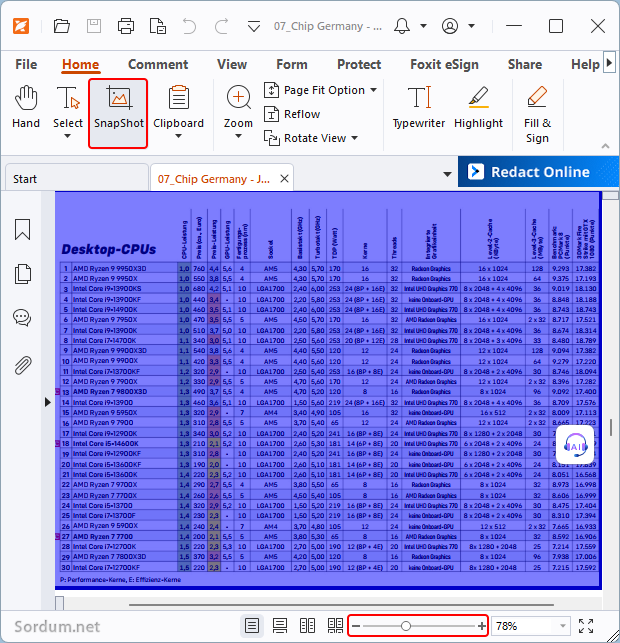Click the Redact Online button

(x=529, y=172)
